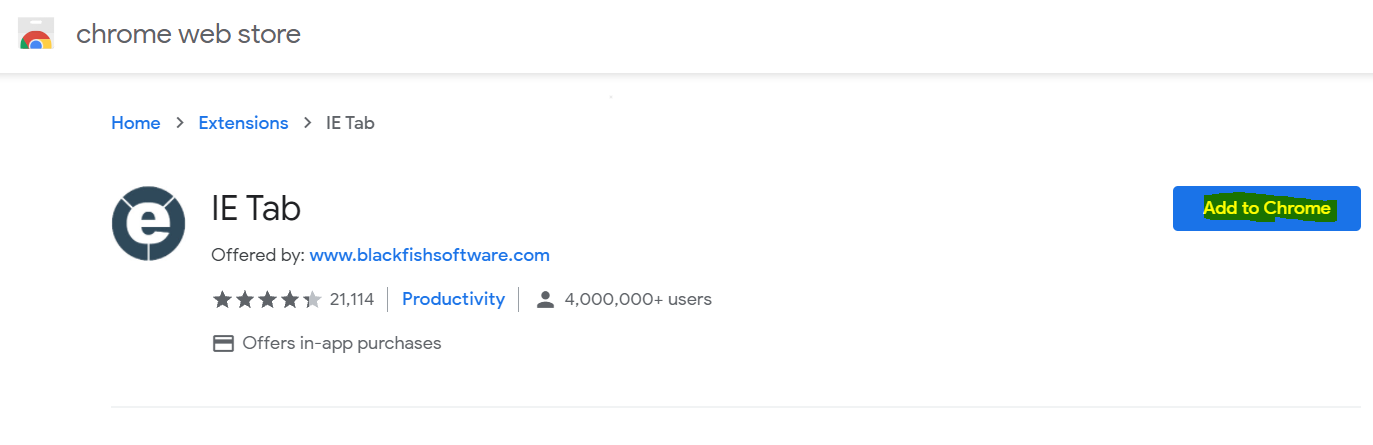Click the Offers in-app purchases label
1373x445 pixels.
pos(341,343)
